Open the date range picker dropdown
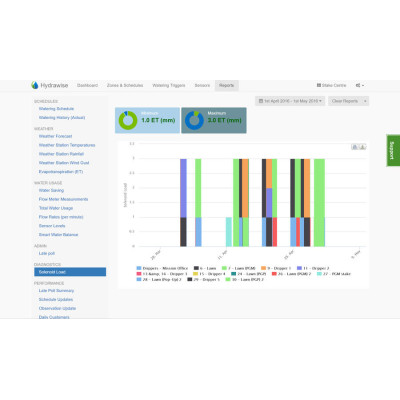This screenshot has height=400, width=400. 290,101
